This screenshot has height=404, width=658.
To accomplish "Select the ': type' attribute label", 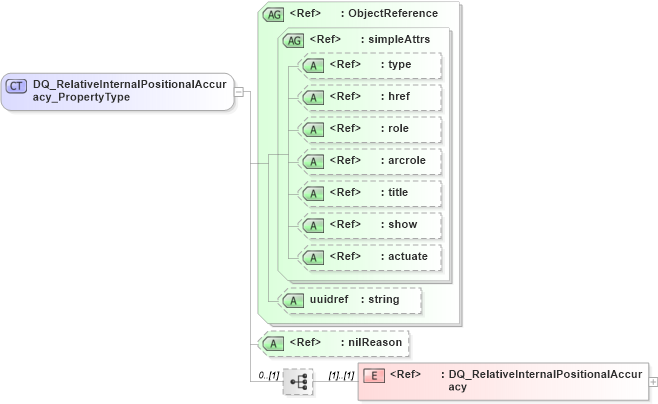I will 396,65.
